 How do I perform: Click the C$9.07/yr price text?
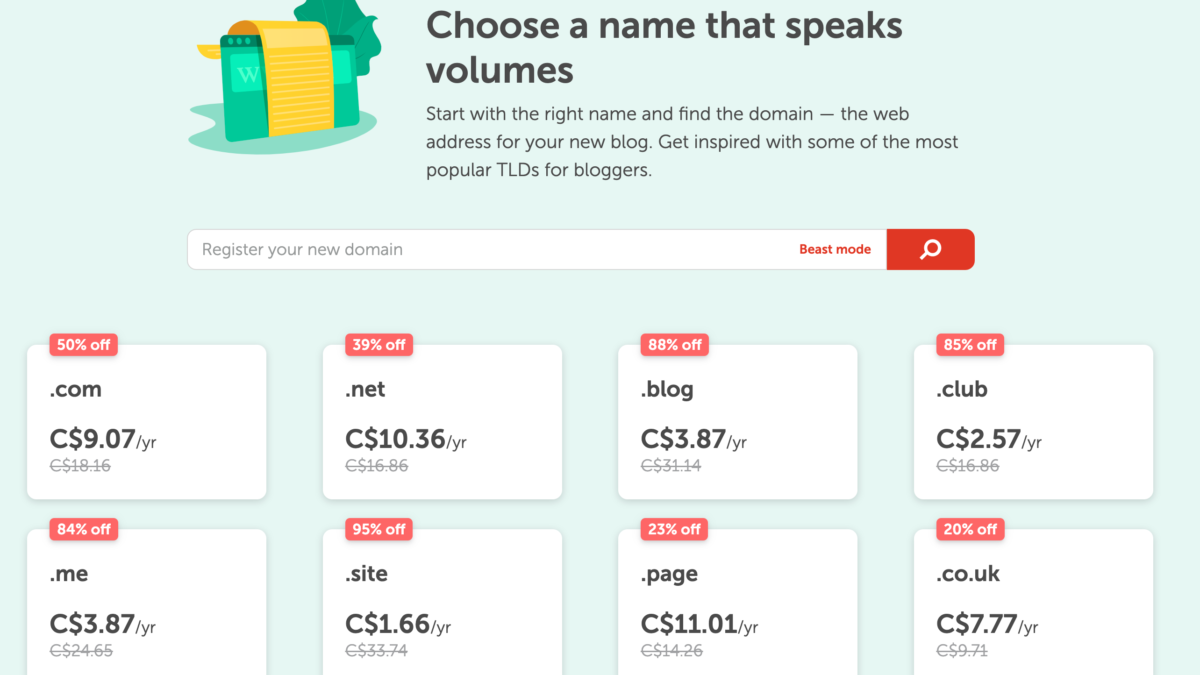click(103, 439)
